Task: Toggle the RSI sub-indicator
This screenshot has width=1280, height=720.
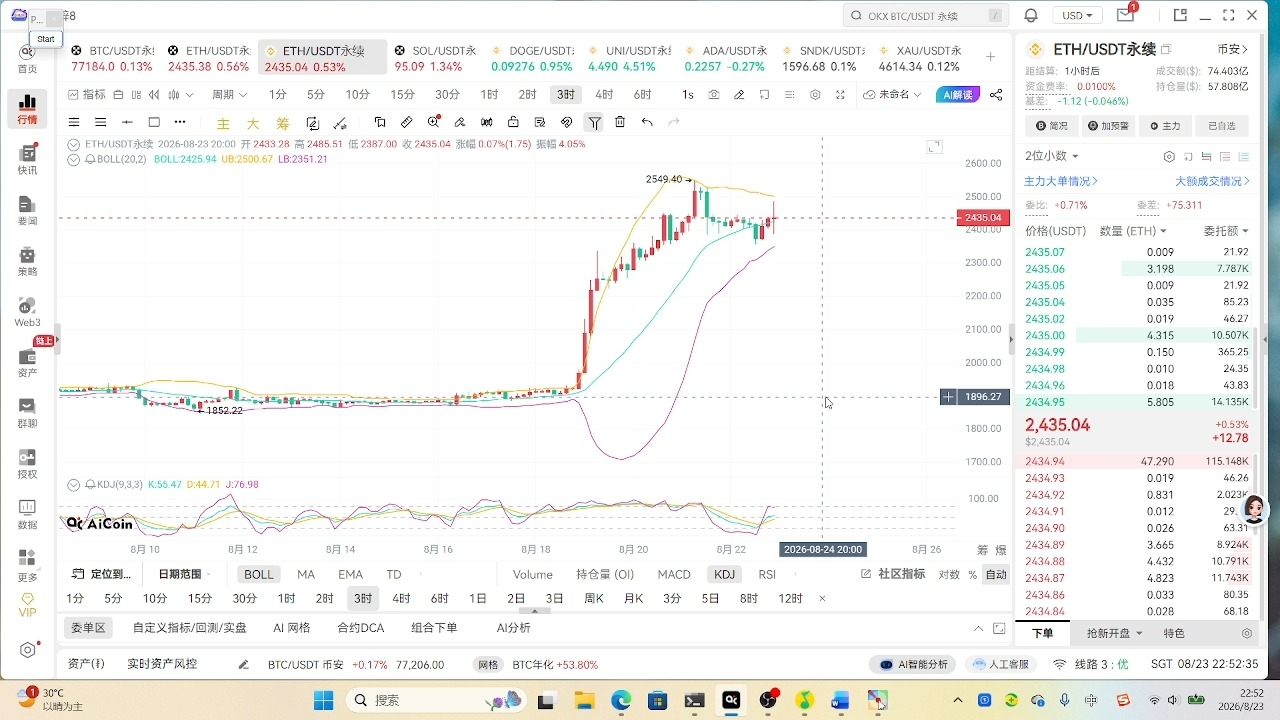Action: click(x=767, y=574)
